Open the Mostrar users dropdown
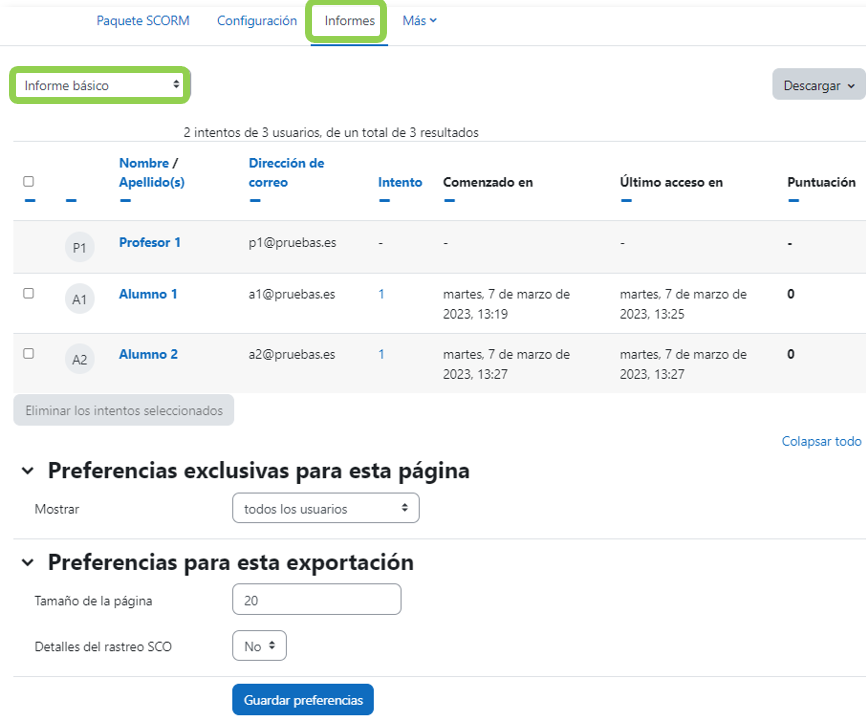Image resolution: width=866 pixels, height=718 pixels. pos(325,507)
